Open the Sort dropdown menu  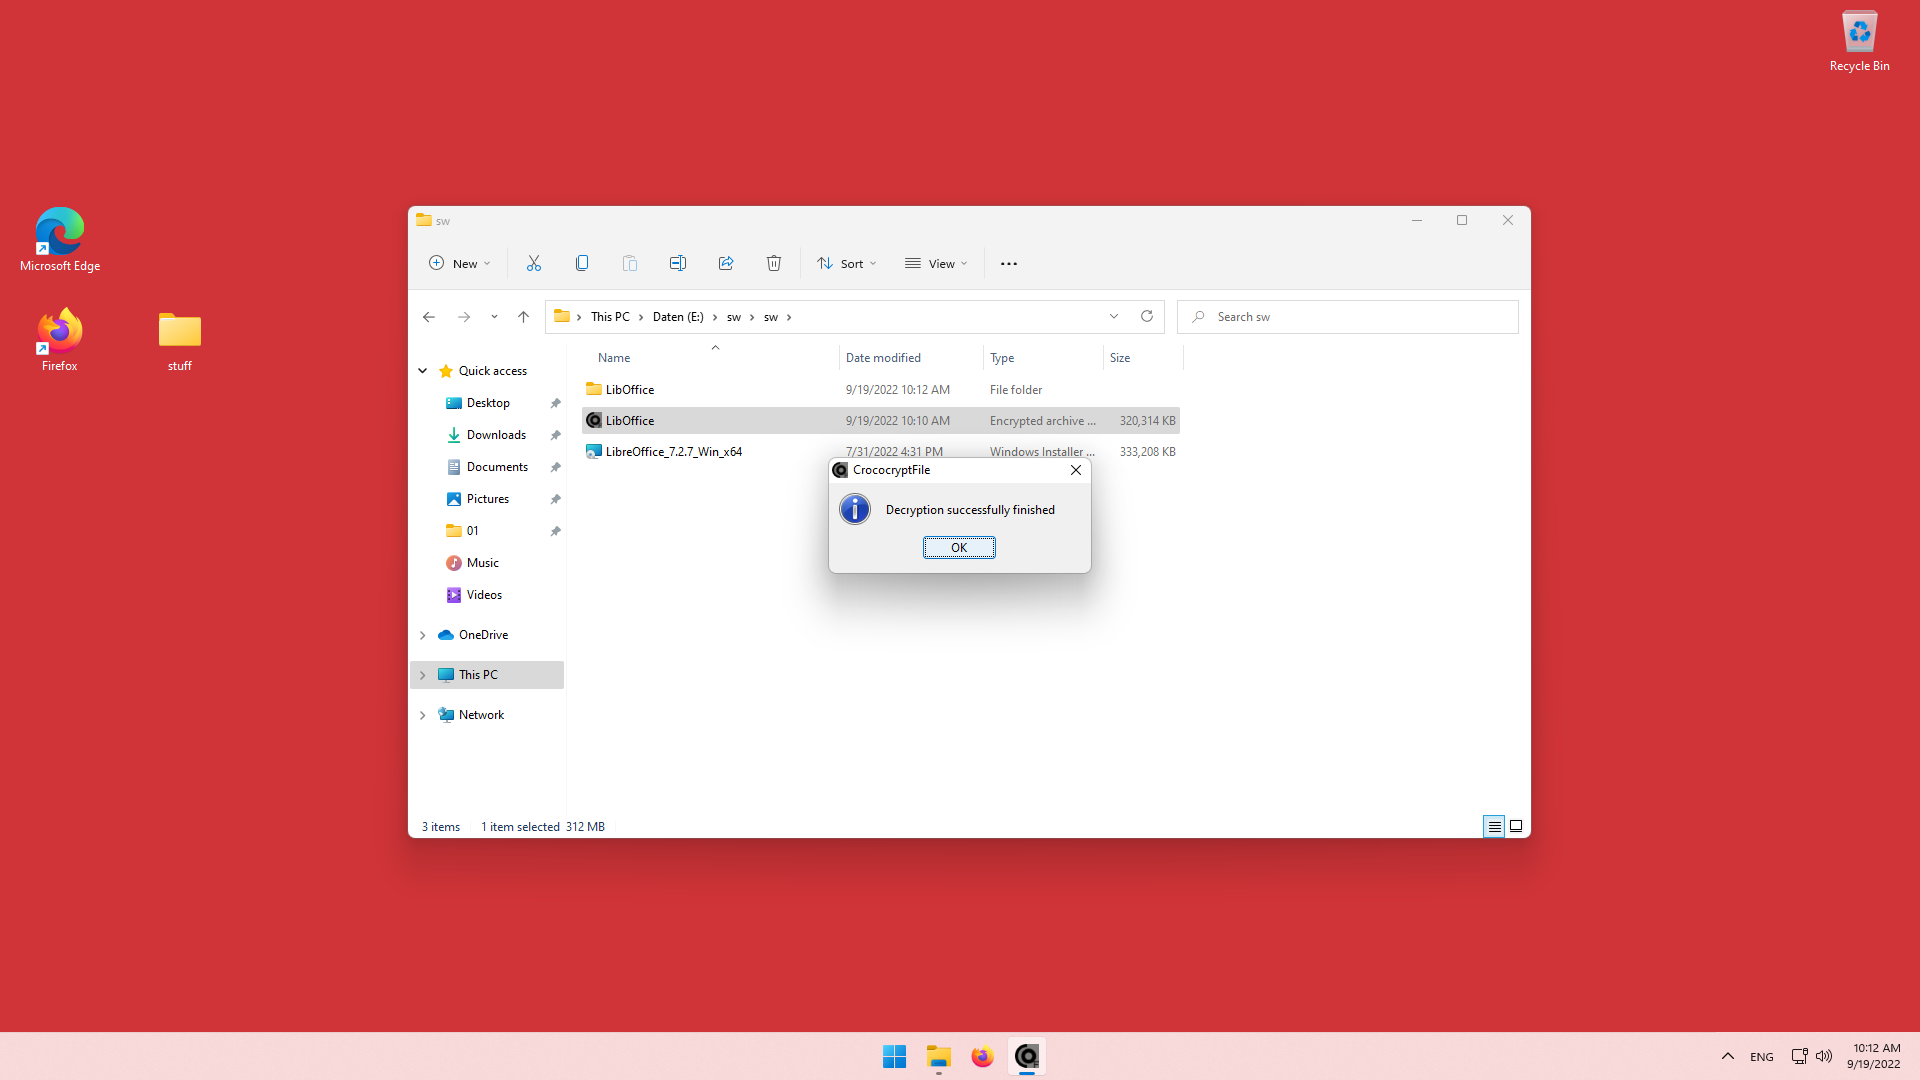click(847, 263)
